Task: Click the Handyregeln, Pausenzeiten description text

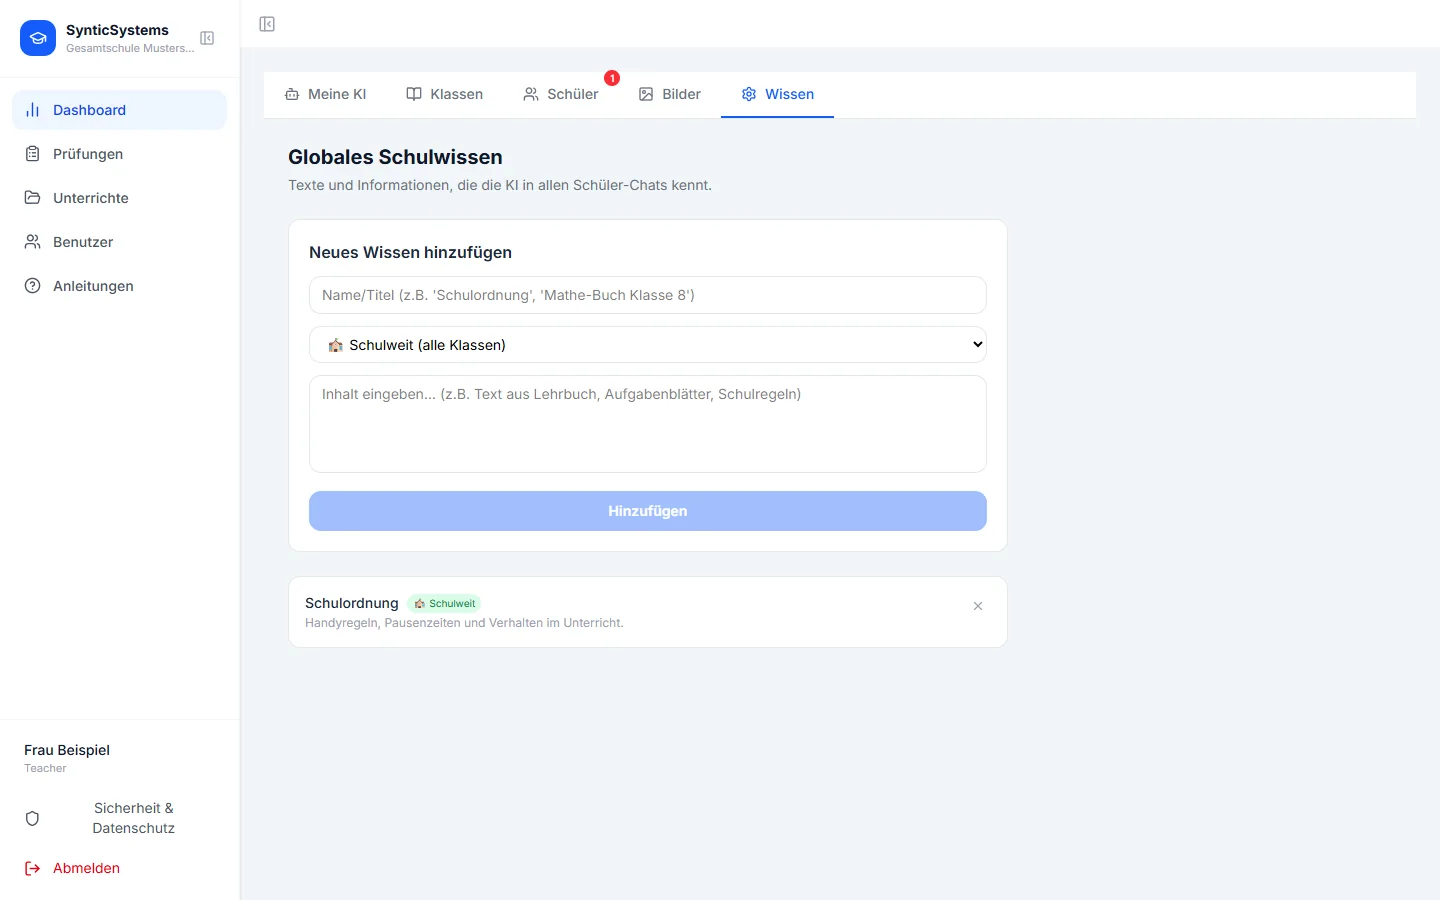Action: click(464, 623)
